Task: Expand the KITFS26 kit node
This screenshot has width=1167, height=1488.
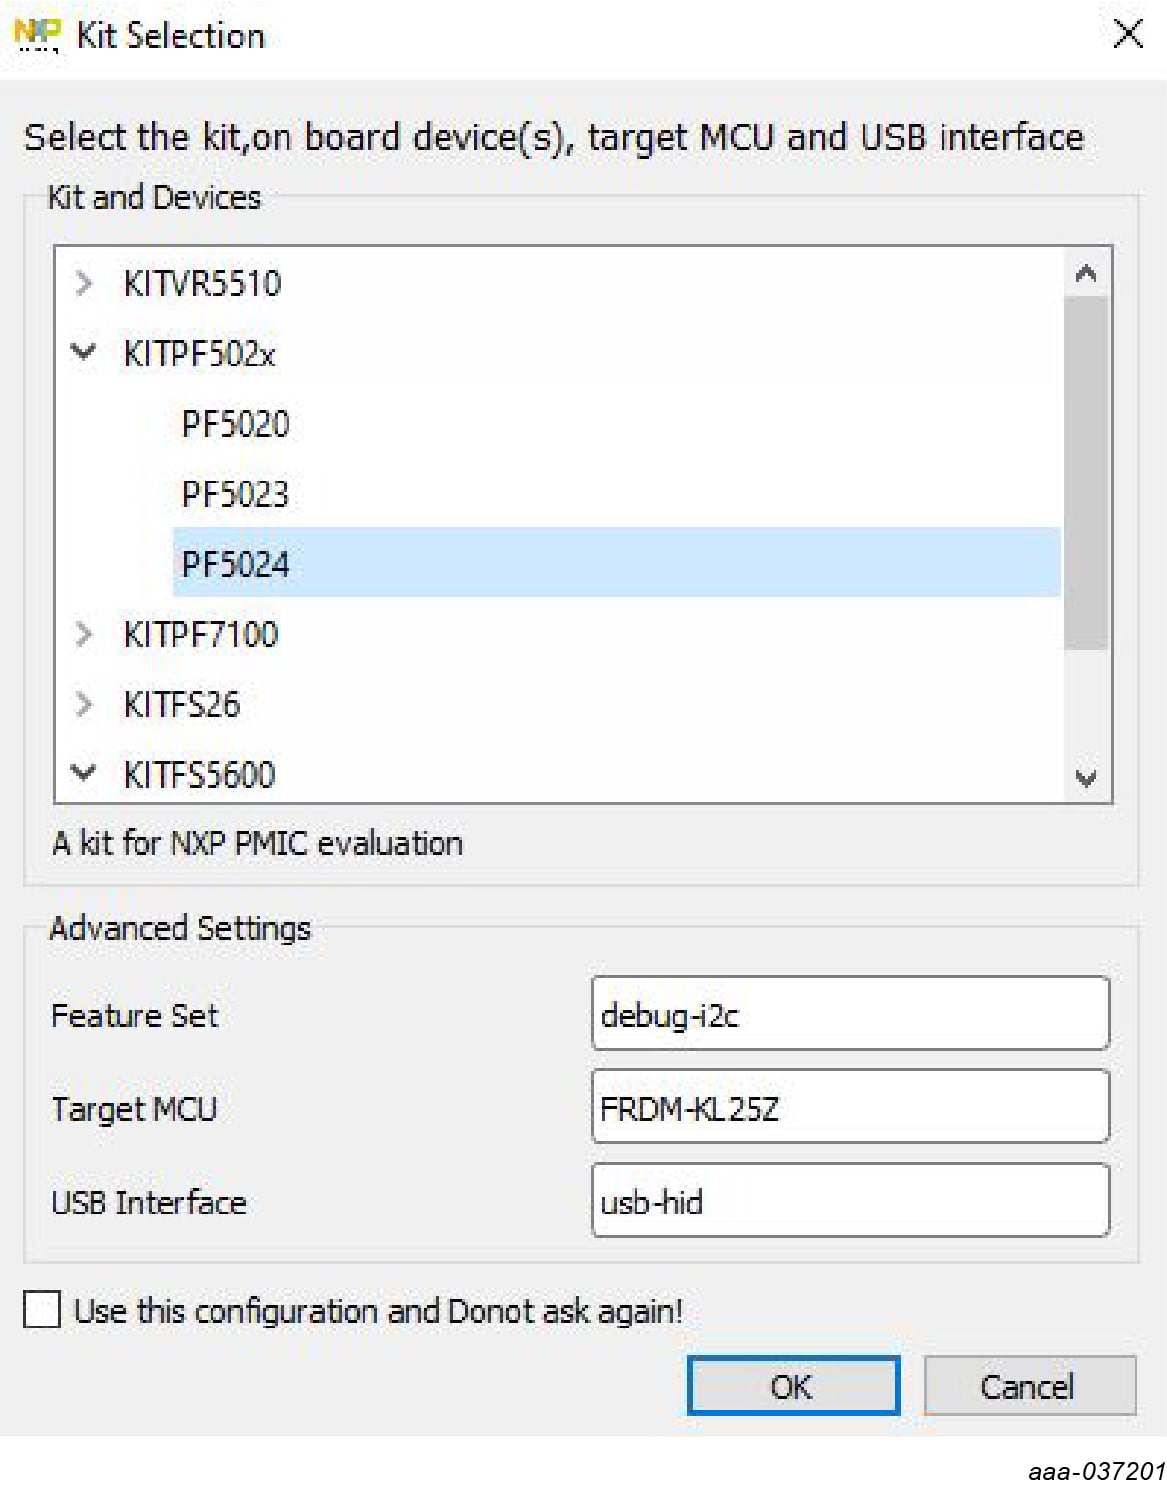Action: tap(84, 704)
